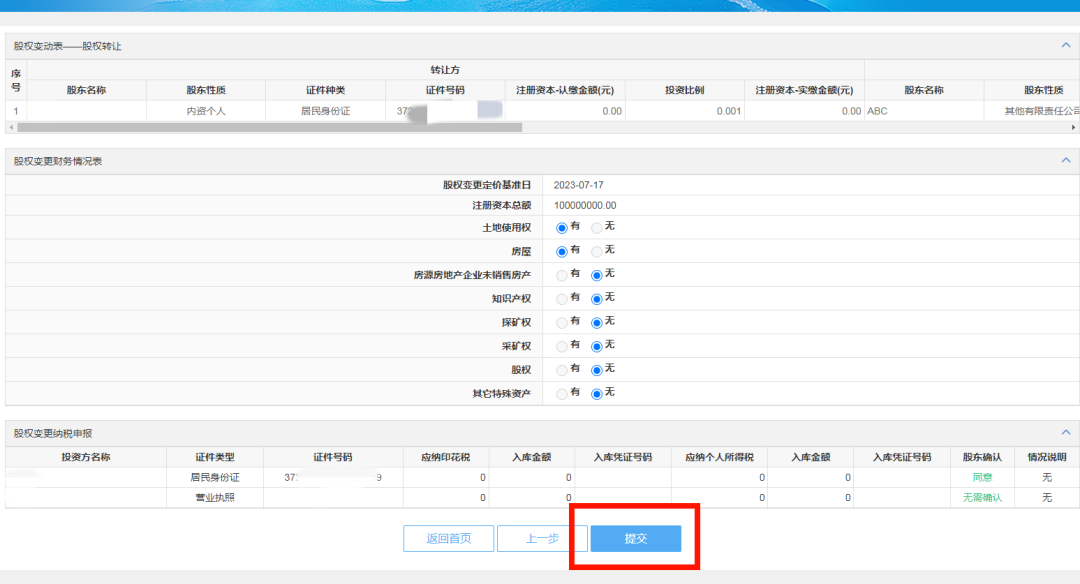This screenshot has width=1080, height=584.
Task: Select 无 for 采矿权
Action: click(x=597, y=346)
